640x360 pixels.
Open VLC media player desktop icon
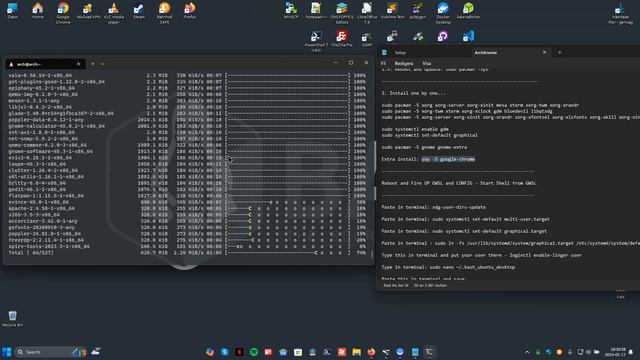pos(113,13)
